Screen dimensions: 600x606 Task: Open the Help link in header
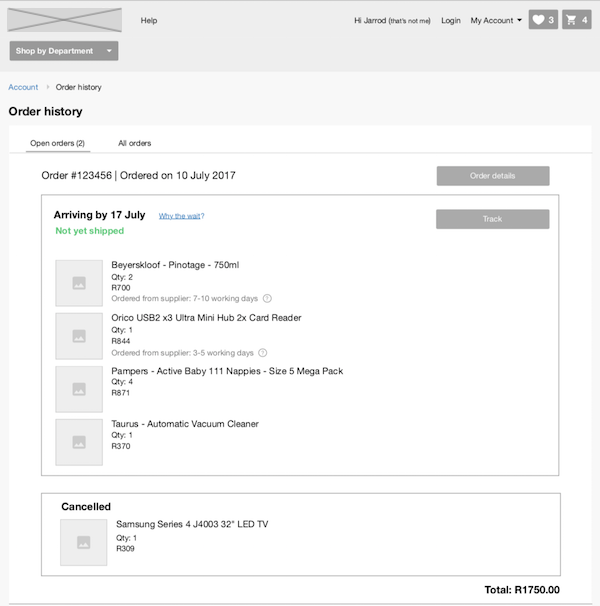pyautogui.click(x=149, y=20)
